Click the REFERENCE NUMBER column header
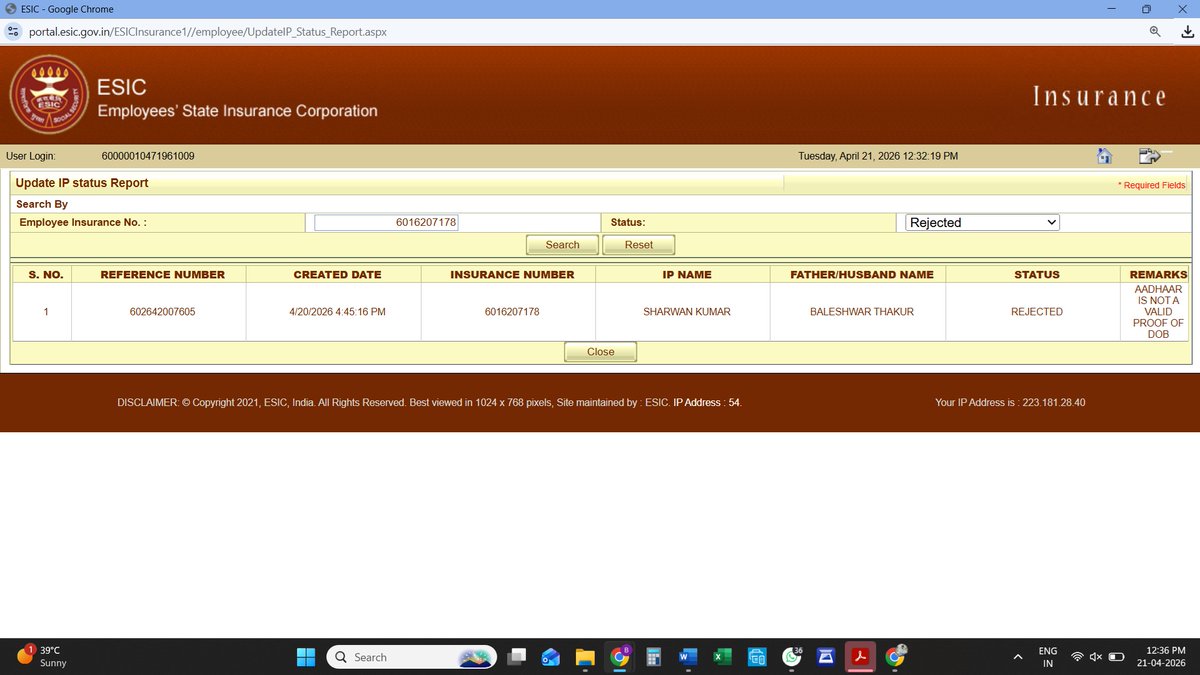Screen dimensions: 1200x675 pyautogui.click(x=163, y=274)
